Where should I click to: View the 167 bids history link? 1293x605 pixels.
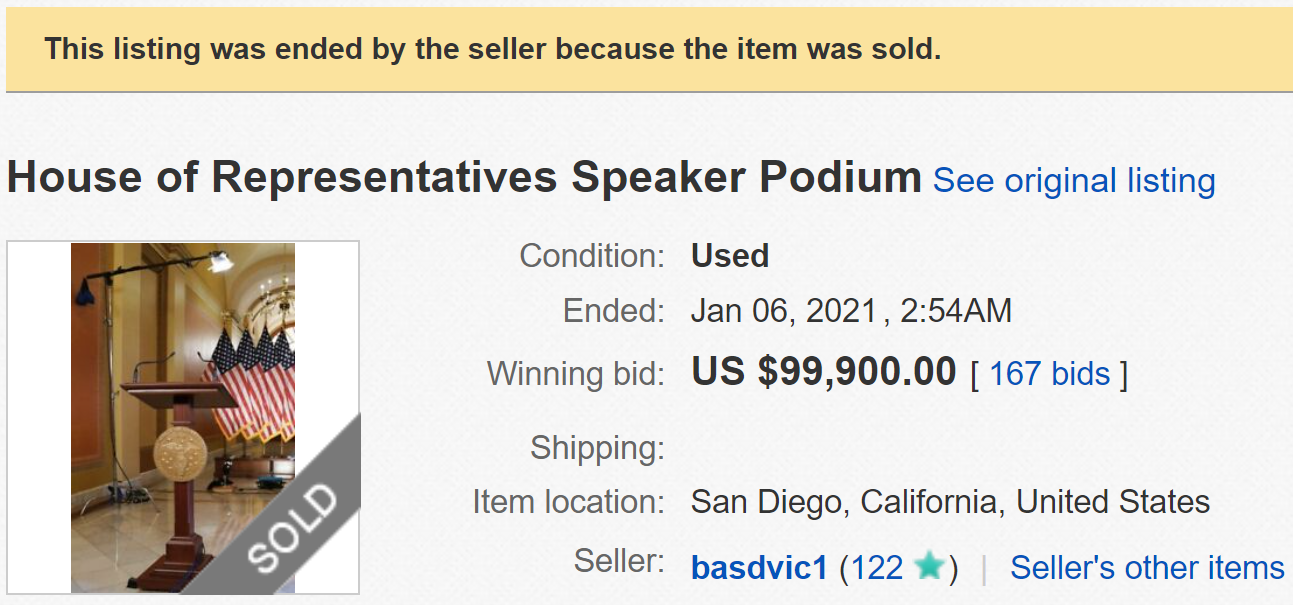(x=1049, y=374)
